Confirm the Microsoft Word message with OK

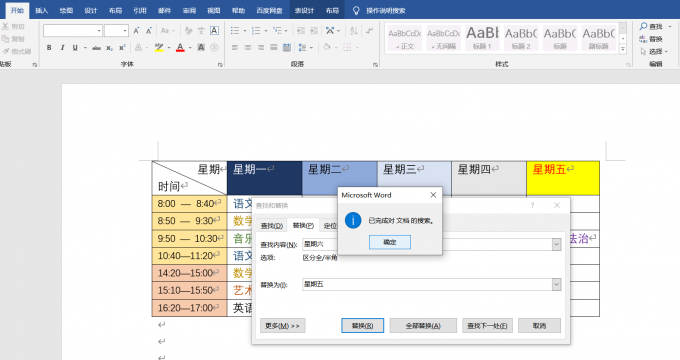pos(390,242)
